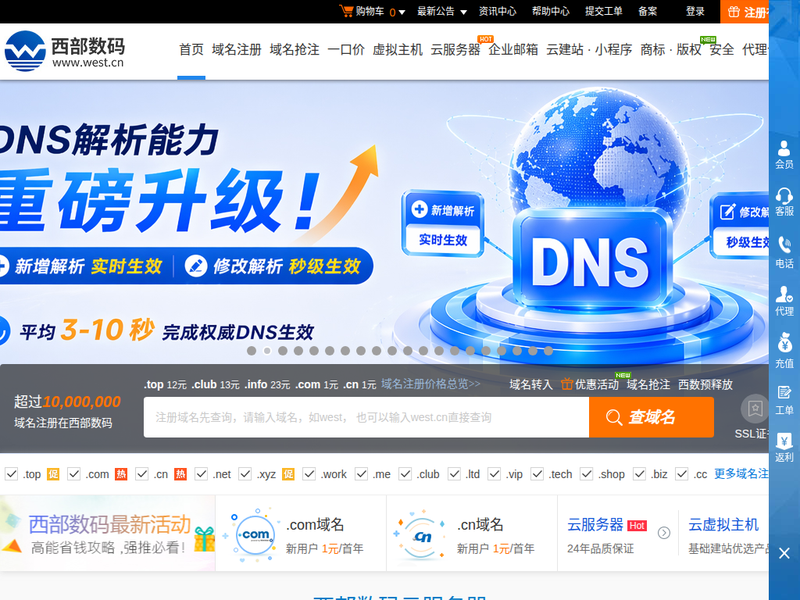Select the last carousel dot
The width and height of the screenshot is (800, 600).
[548, 351]
